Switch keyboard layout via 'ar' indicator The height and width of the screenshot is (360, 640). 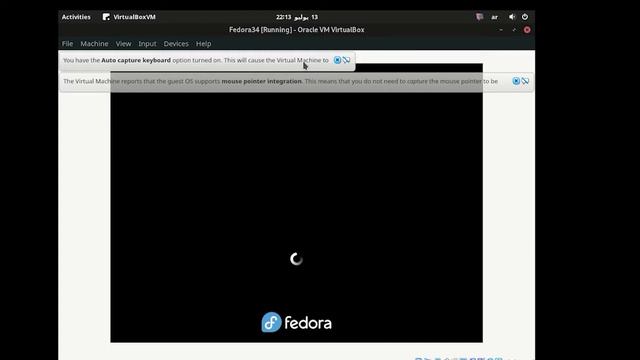[494, 17]
